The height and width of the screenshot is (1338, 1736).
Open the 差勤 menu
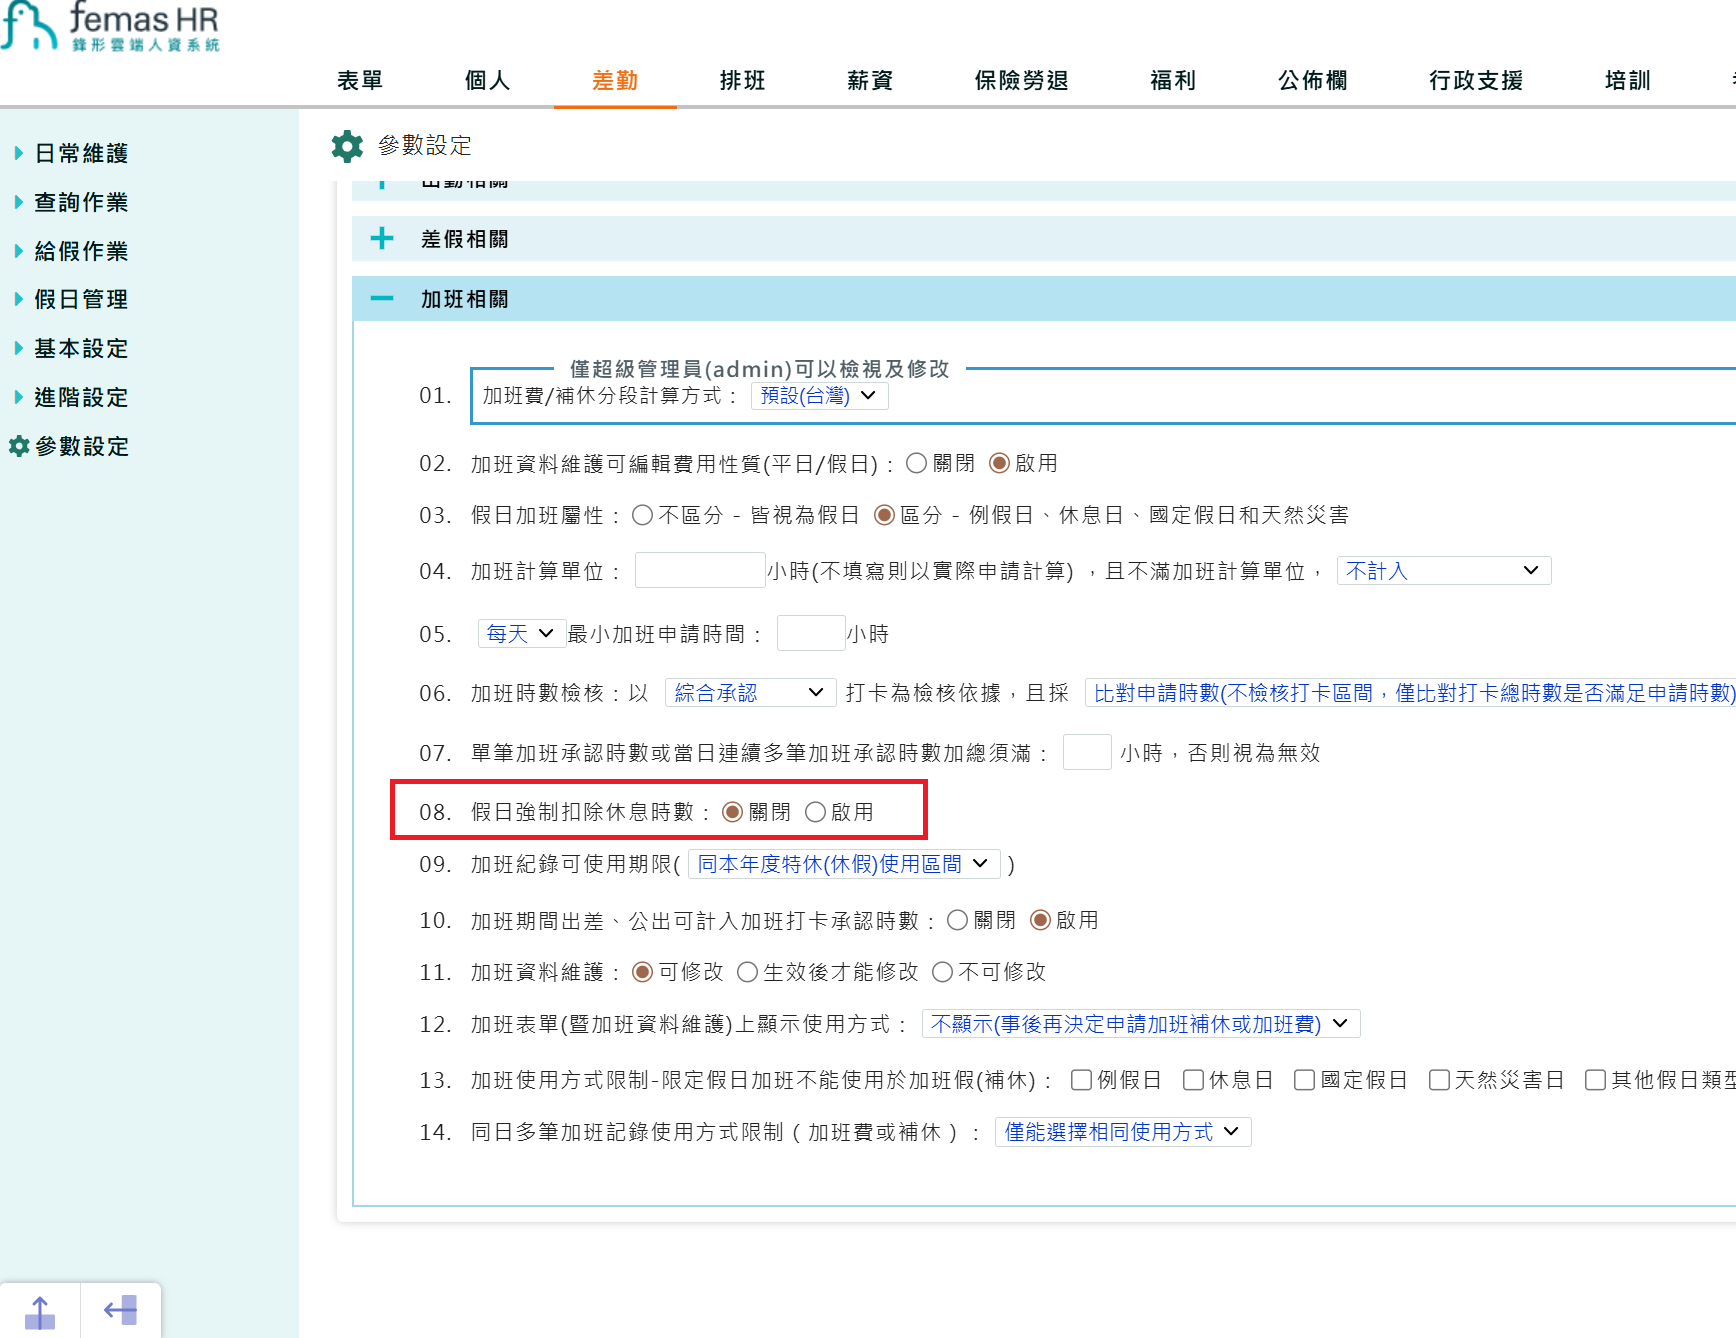tap(615, 80)
